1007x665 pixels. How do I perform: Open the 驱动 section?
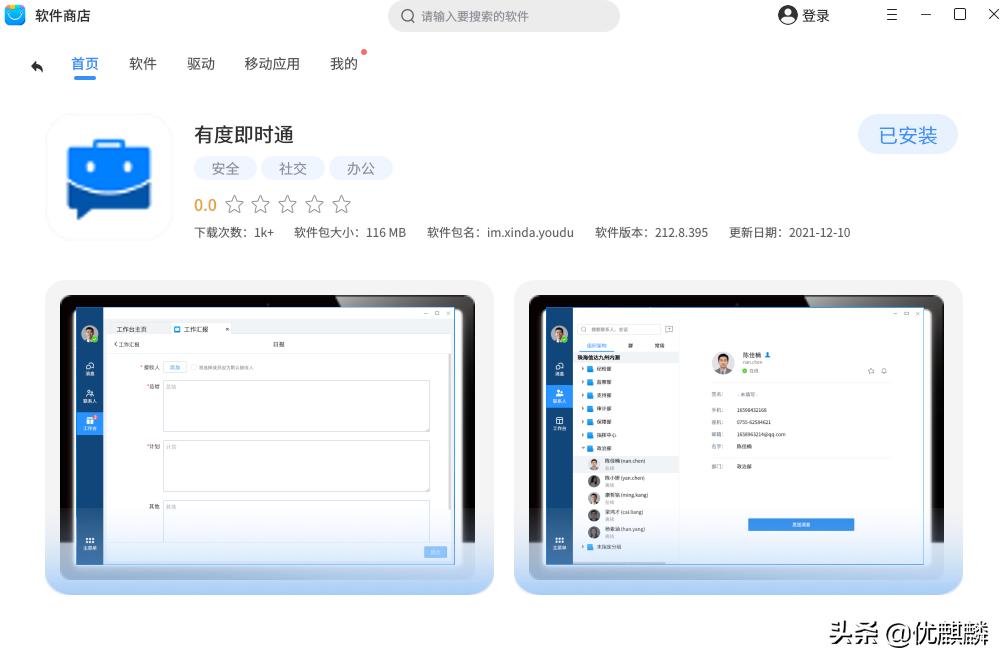point(200,64)
